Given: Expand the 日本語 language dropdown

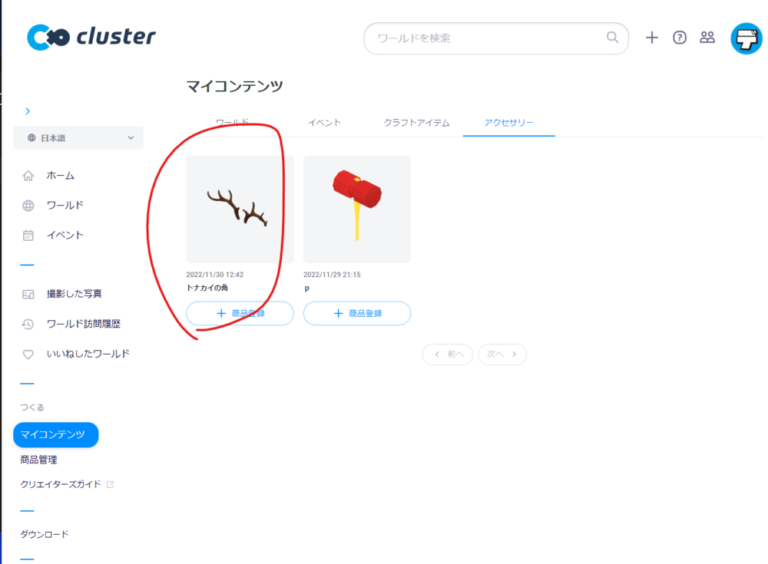Looking at the screenshot, I should (78, 138).
